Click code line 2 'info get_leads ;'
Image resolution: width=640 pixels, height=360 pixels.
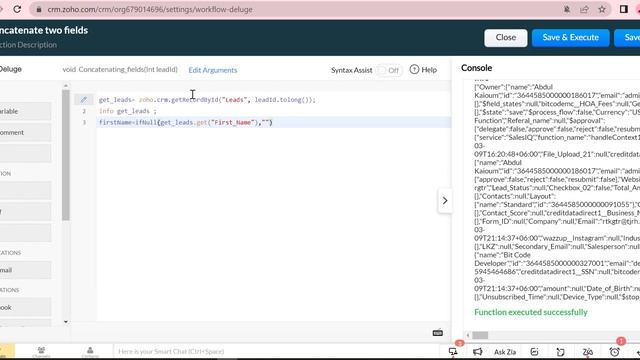(127, 111)
